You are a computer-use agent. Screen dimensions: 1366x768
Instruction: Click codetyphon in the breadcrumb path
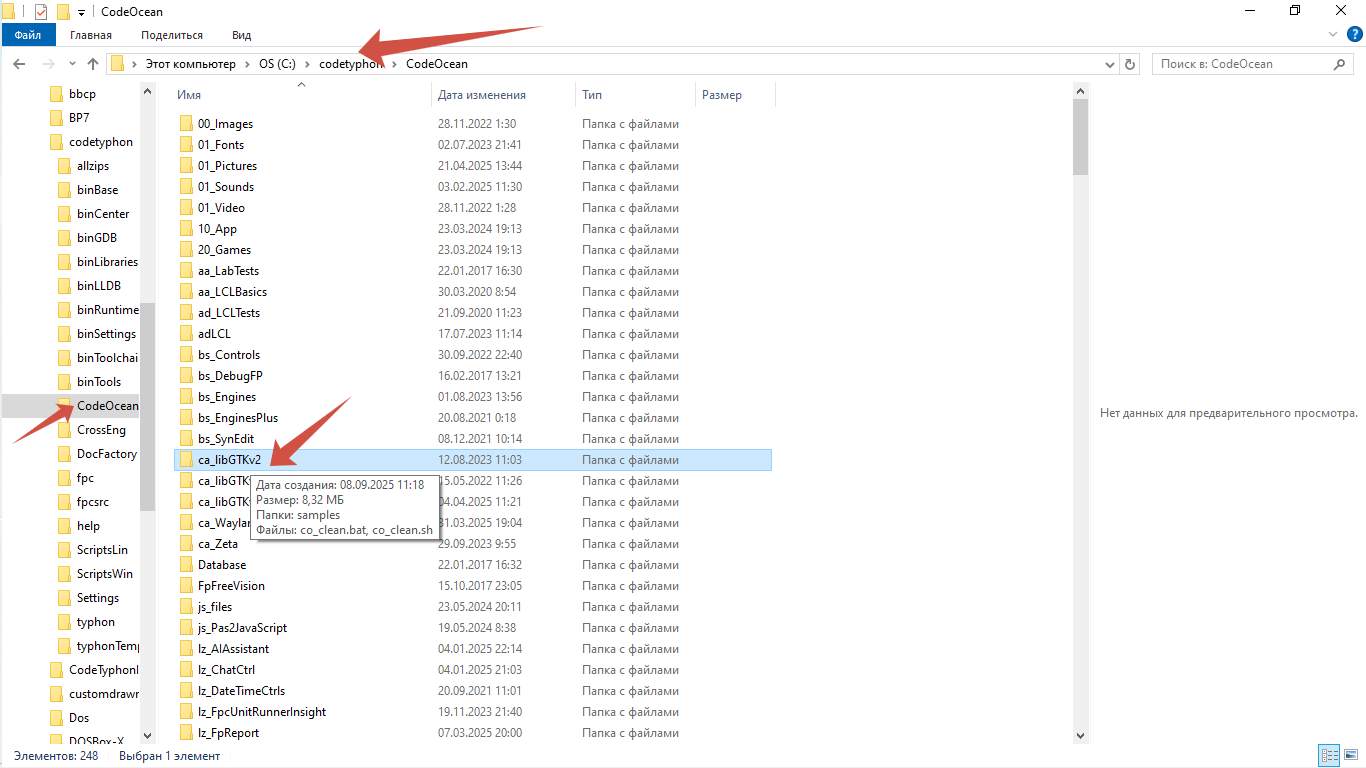point(351,64)
